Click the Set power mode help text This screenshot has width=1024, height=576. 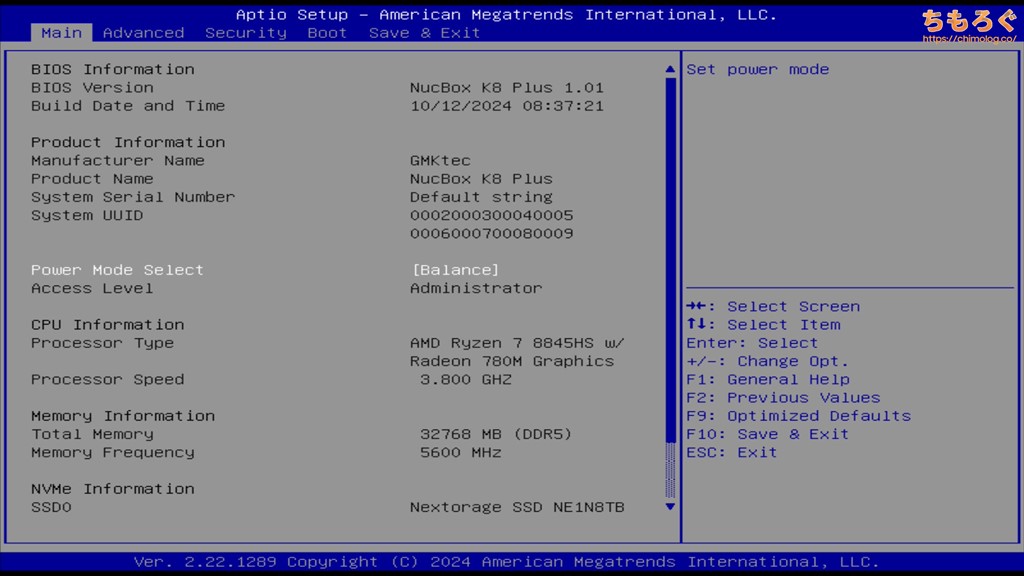758,69
